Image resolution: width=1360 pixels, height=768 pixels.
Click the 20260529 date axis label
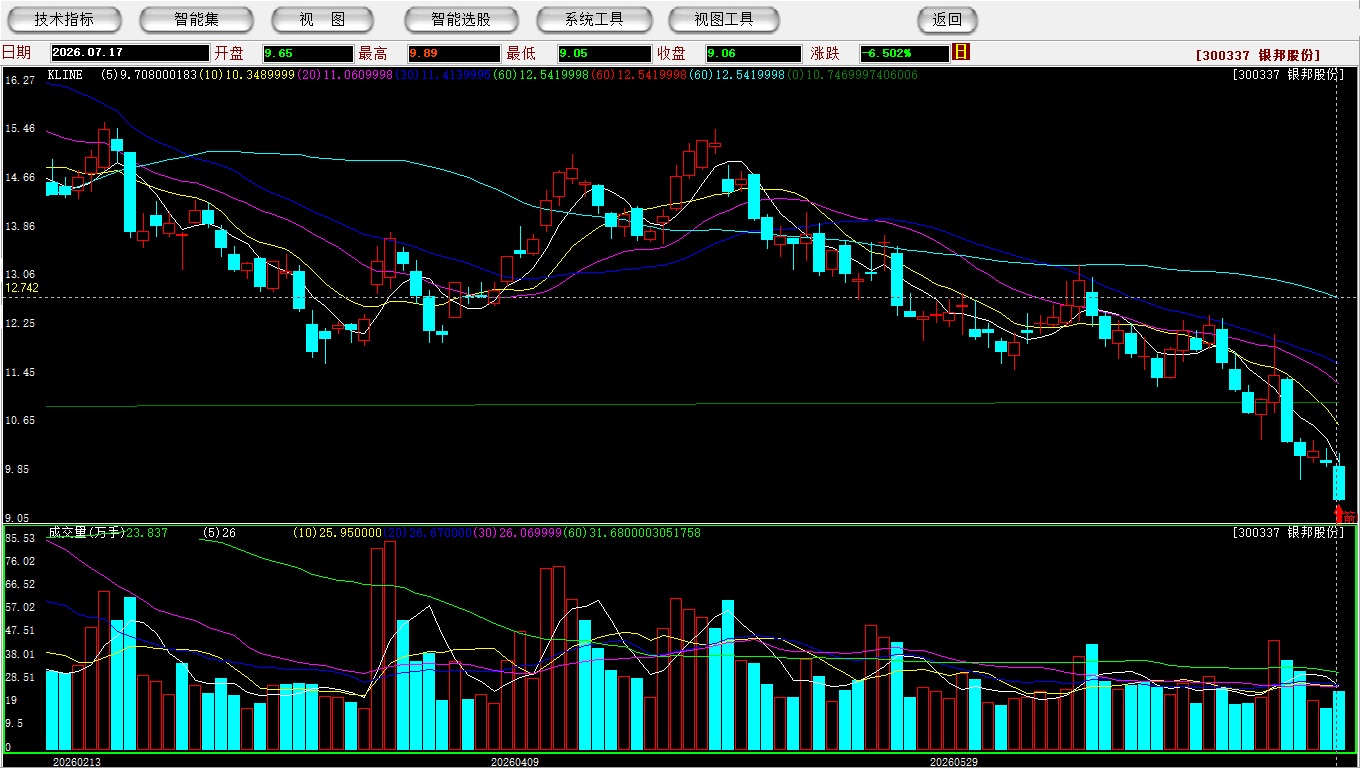(953, 761)
